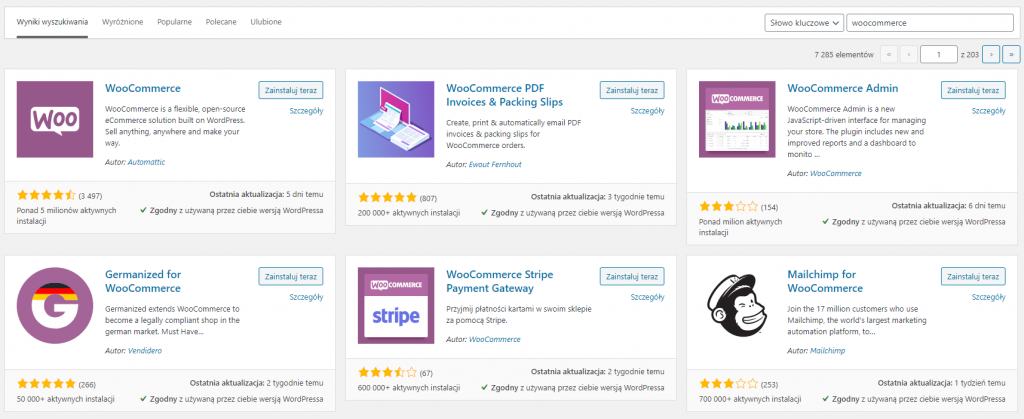Click the 200 000+ aktywnych instalacji text

coord(409,213)
